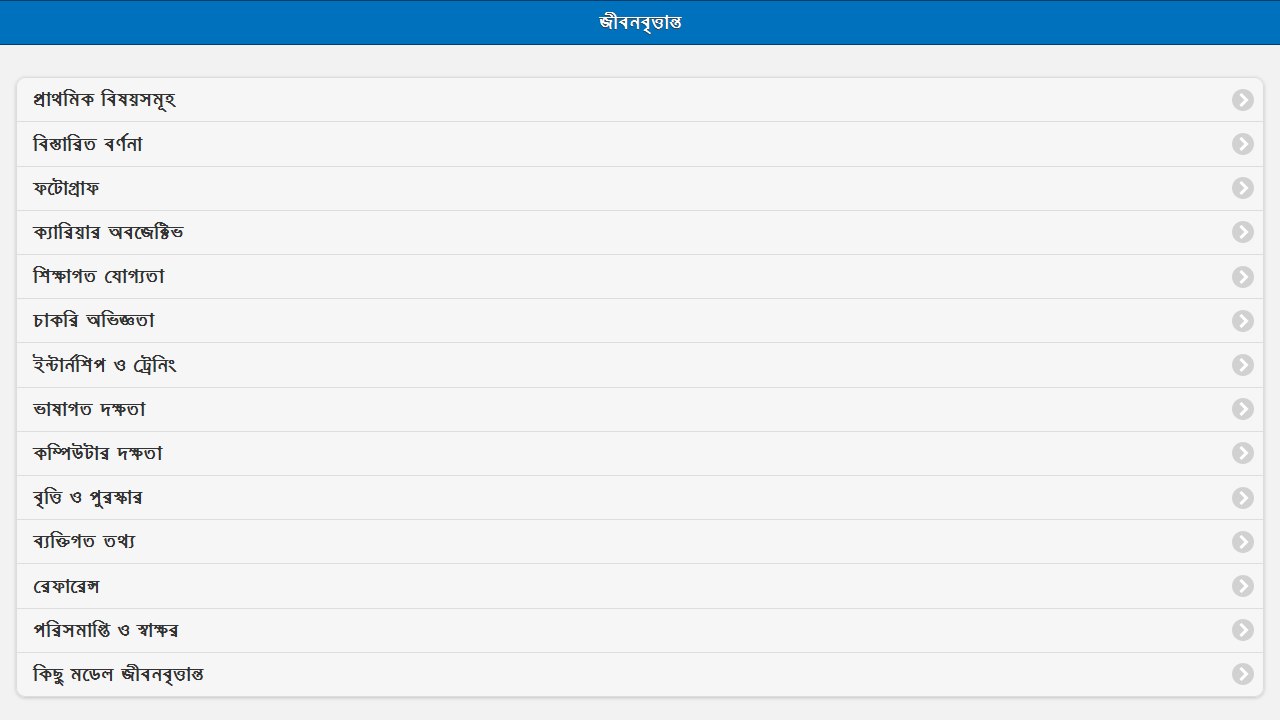This screenshot has height=720, width=1280.
Task: Expand কিছু মডেল জীবনবৃত্তান্ত via its chevron
Action: coord(1243,674)
